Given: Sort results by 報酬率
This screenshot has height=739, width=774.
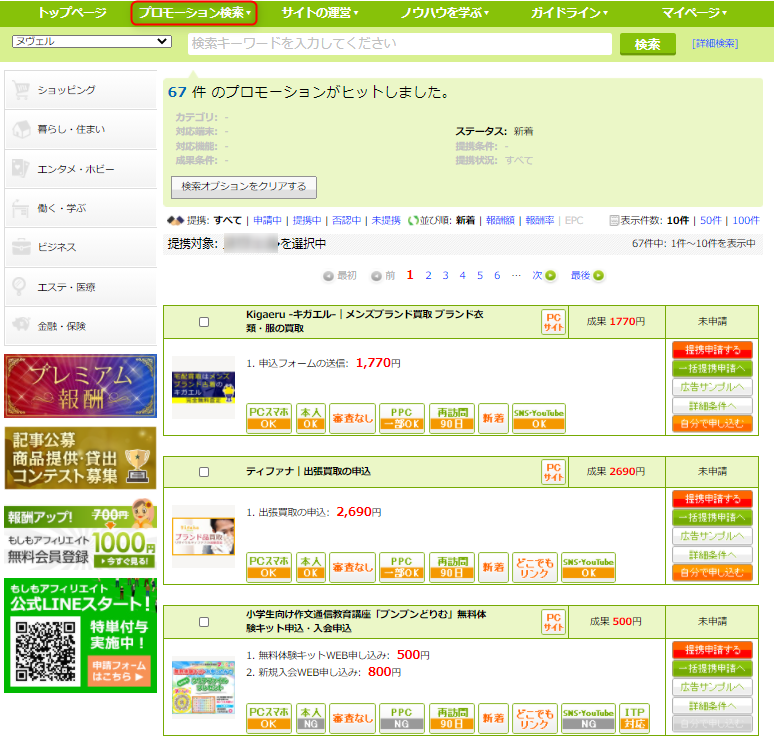Looking at the screenshot, I should coord(540,221).
